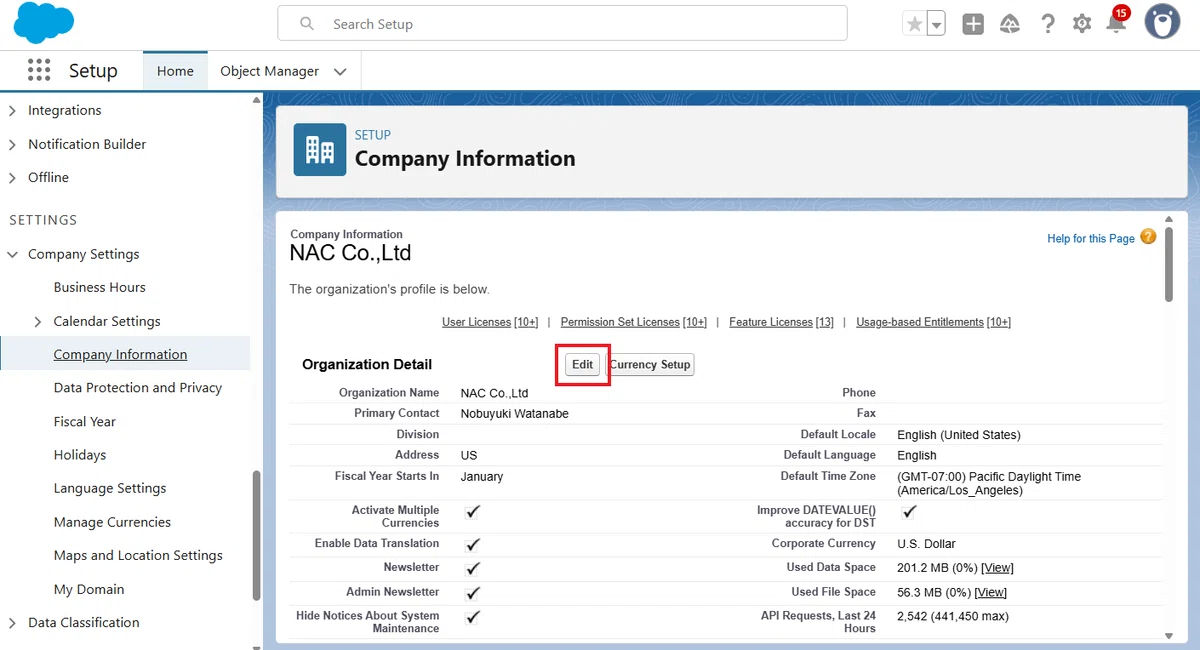Expand the Offline tree node

[12, 178]
